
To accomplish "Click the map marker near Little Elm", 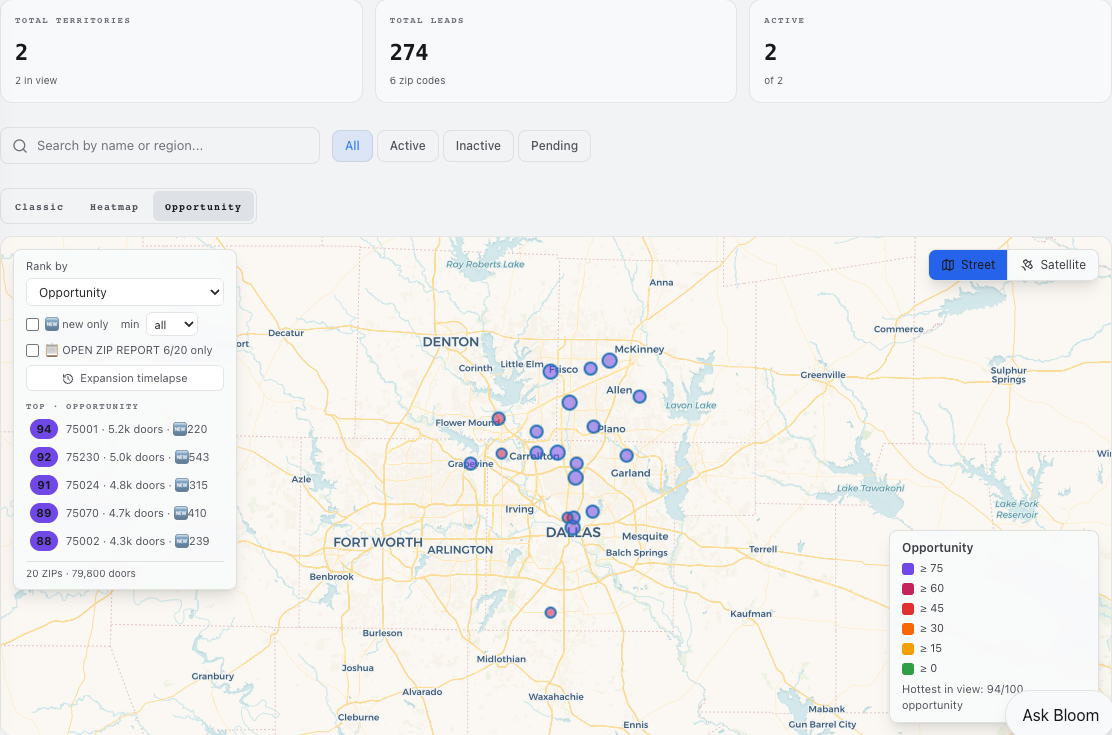I will tap(550, 371).
